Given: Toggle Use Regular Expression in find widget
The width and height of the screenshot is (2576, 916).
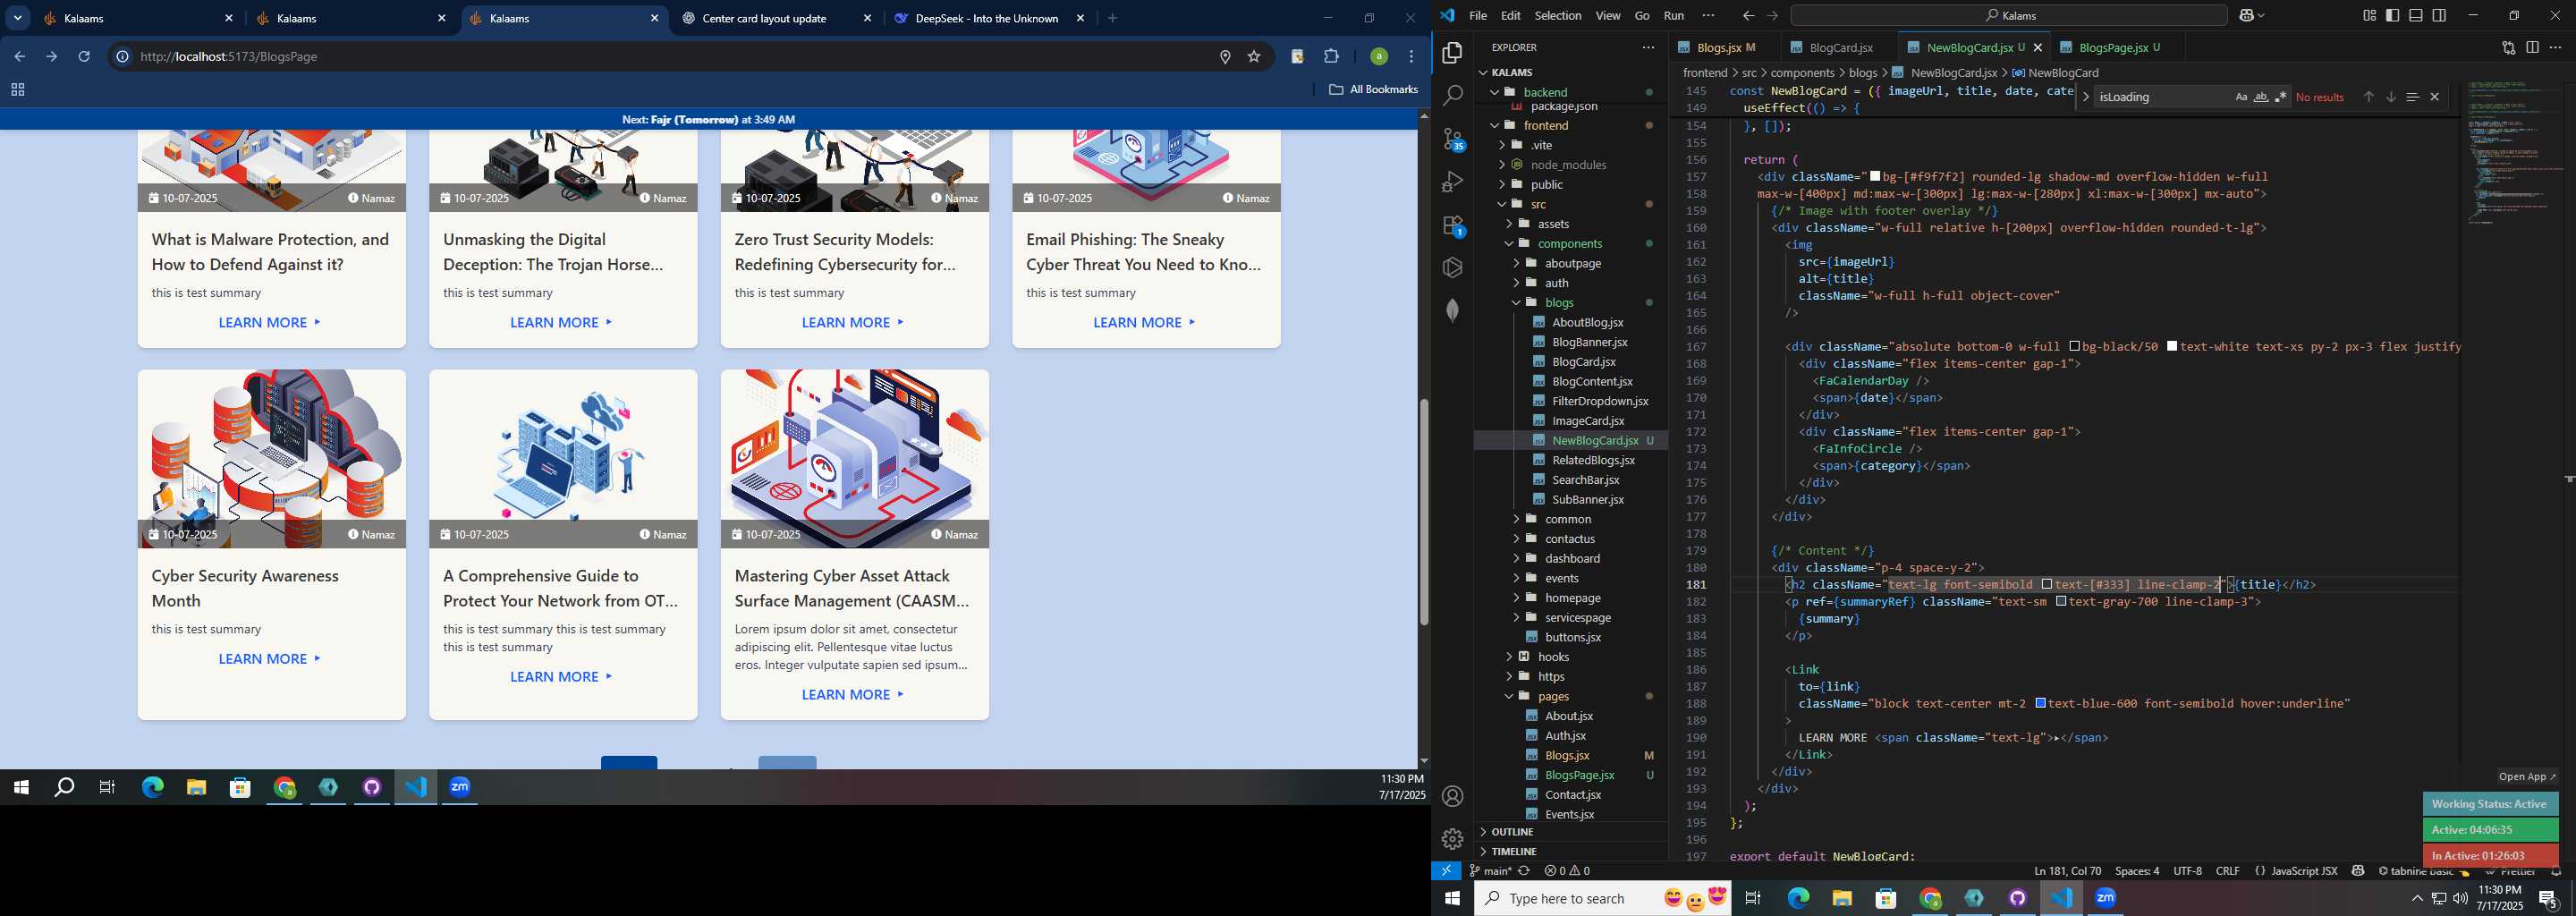Looking at the screenshot, I should 2281,97.
